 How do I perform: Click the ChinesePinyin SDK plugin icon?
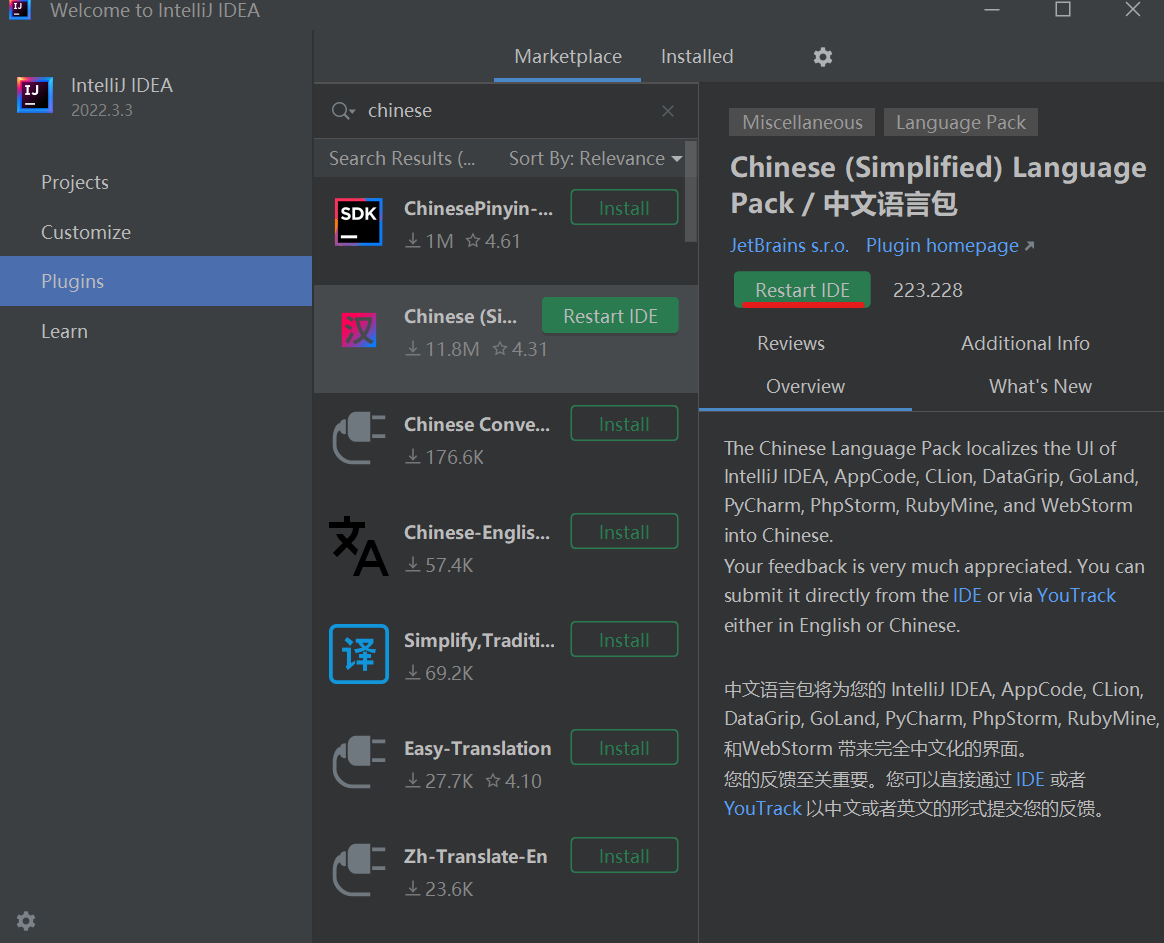pyautogui.click(x=359, y=222)
